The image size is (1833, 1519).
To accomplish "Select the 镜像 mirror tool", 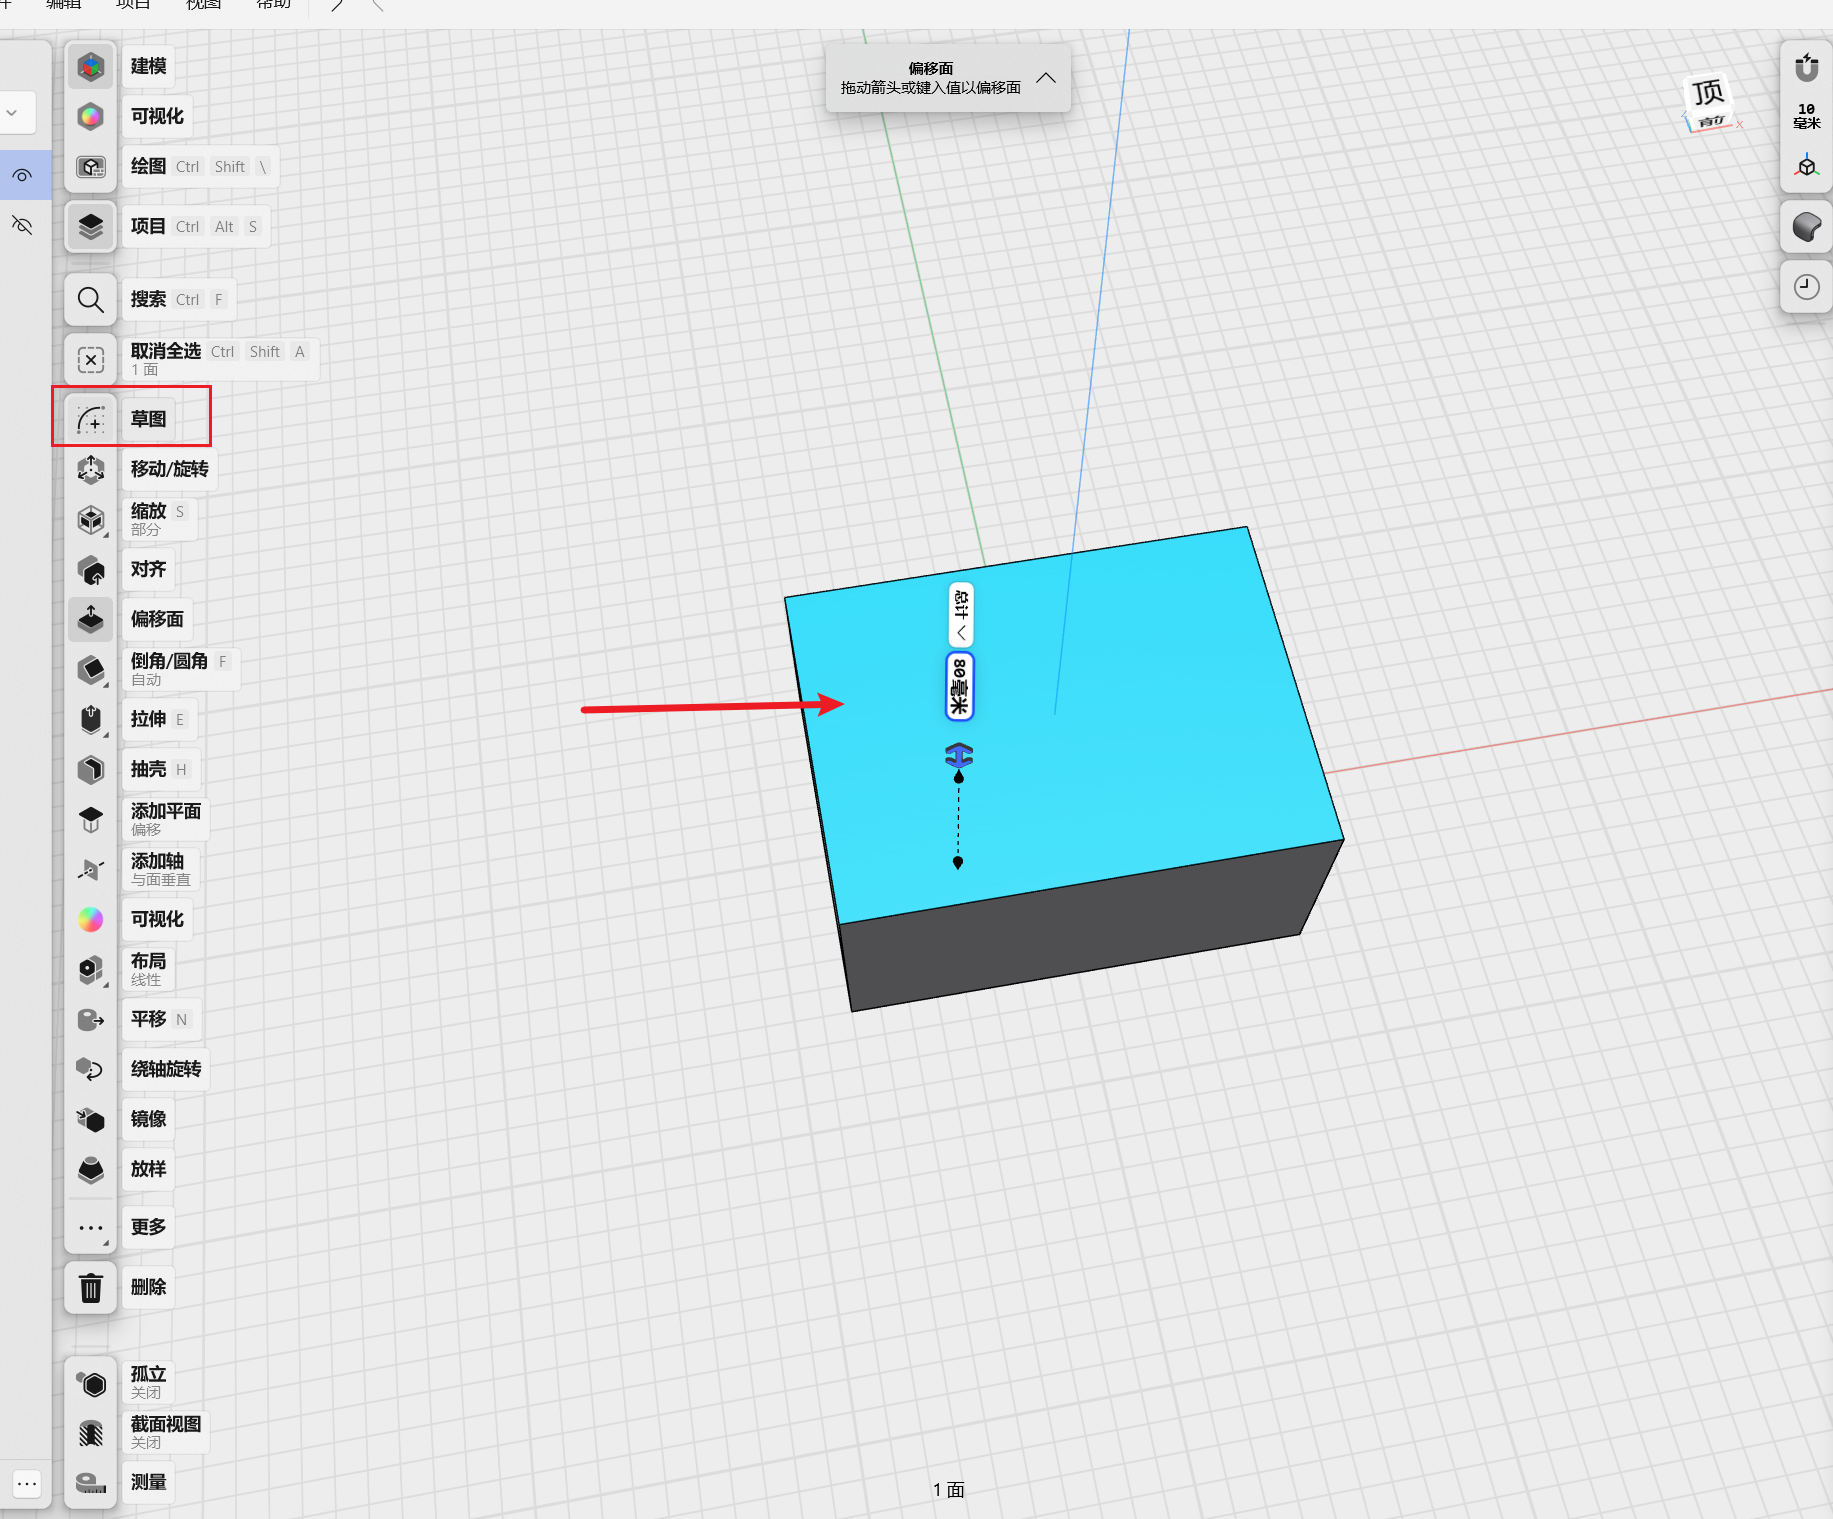I will click(91, 1119).
